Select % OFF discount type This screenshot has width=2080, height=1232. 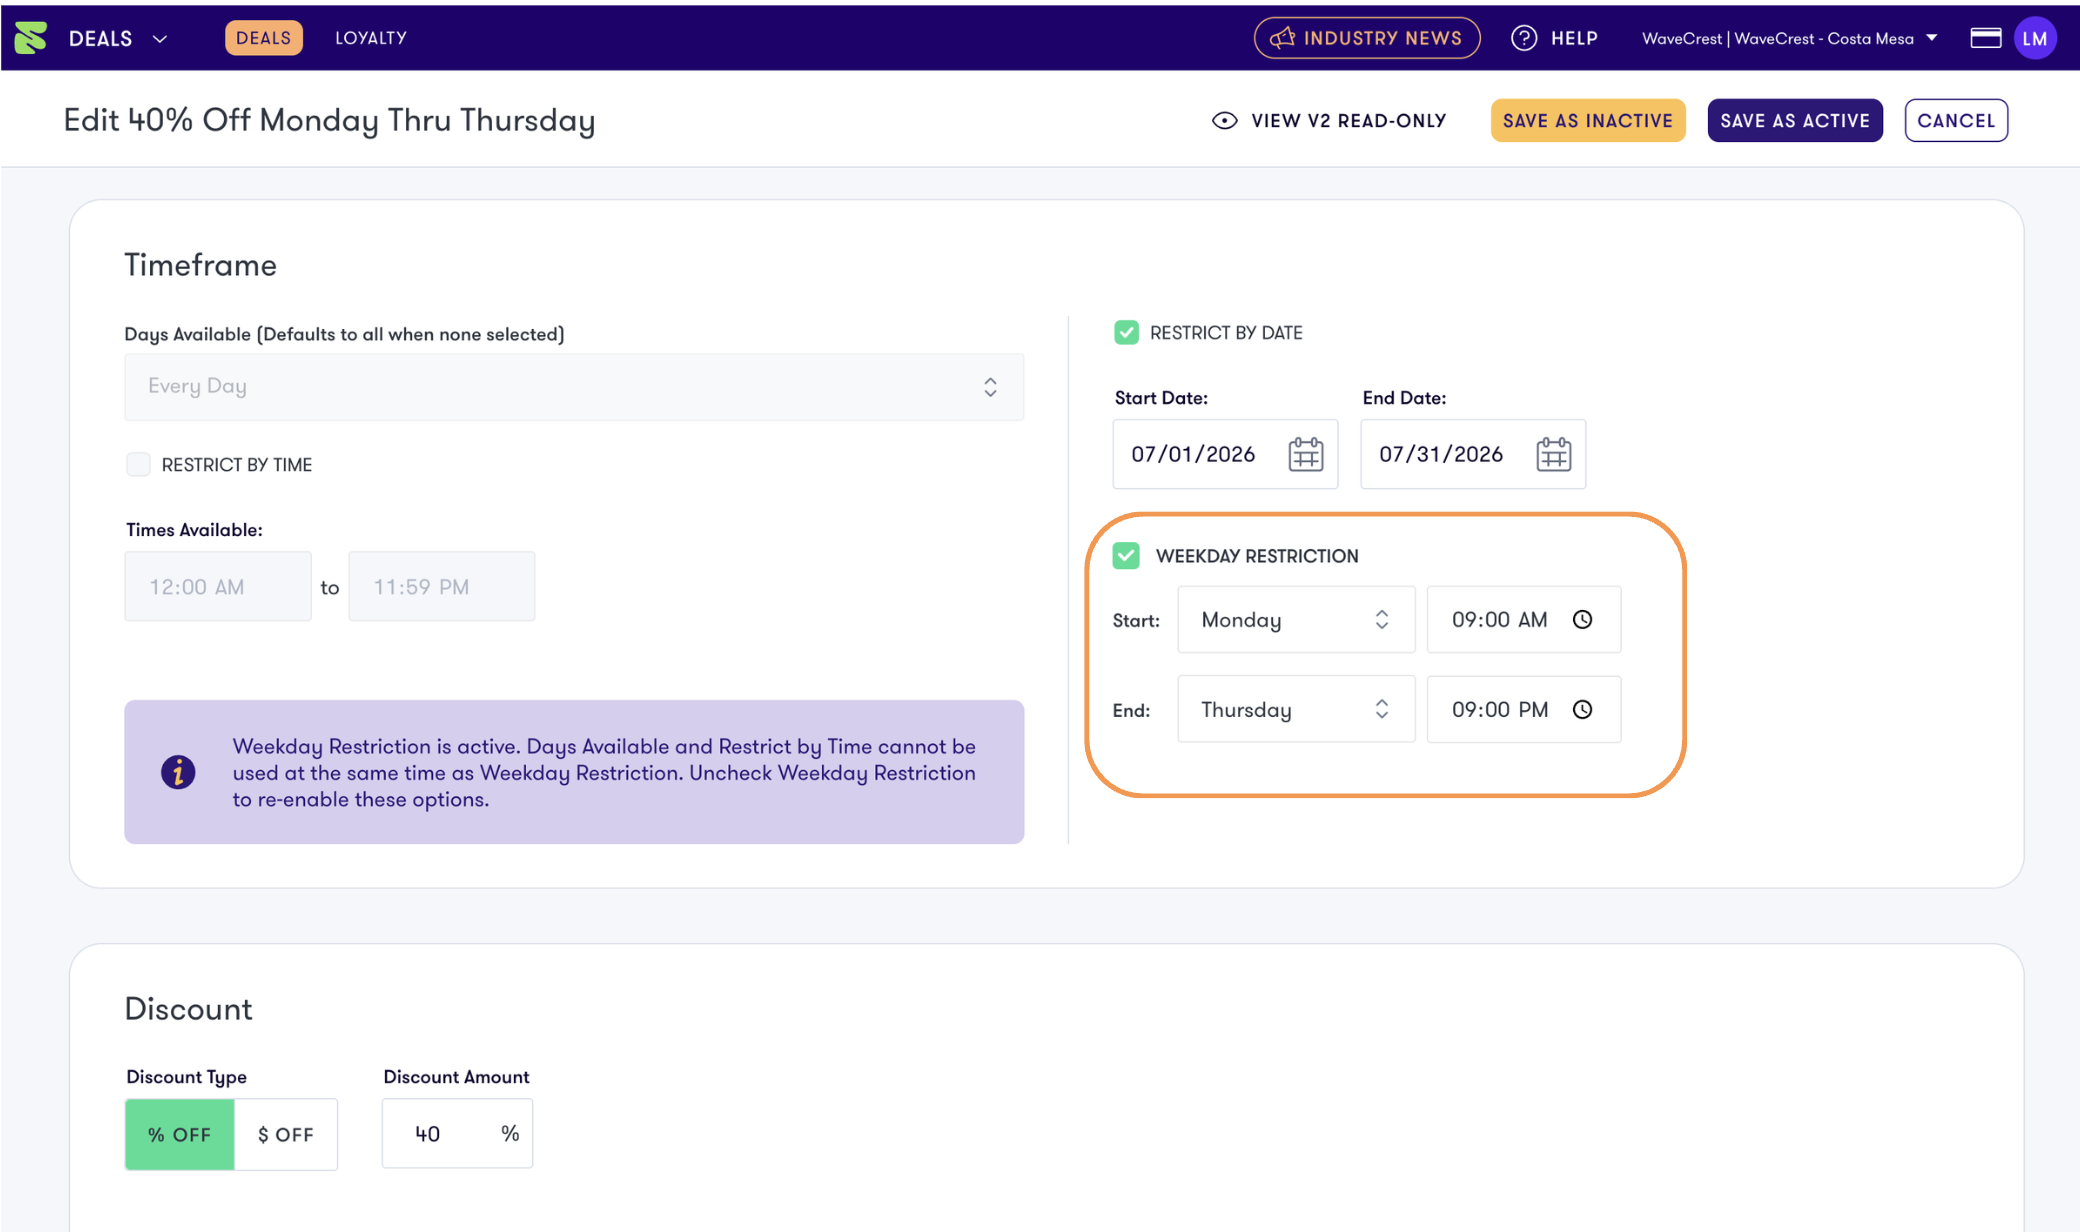click(180, 1134)
